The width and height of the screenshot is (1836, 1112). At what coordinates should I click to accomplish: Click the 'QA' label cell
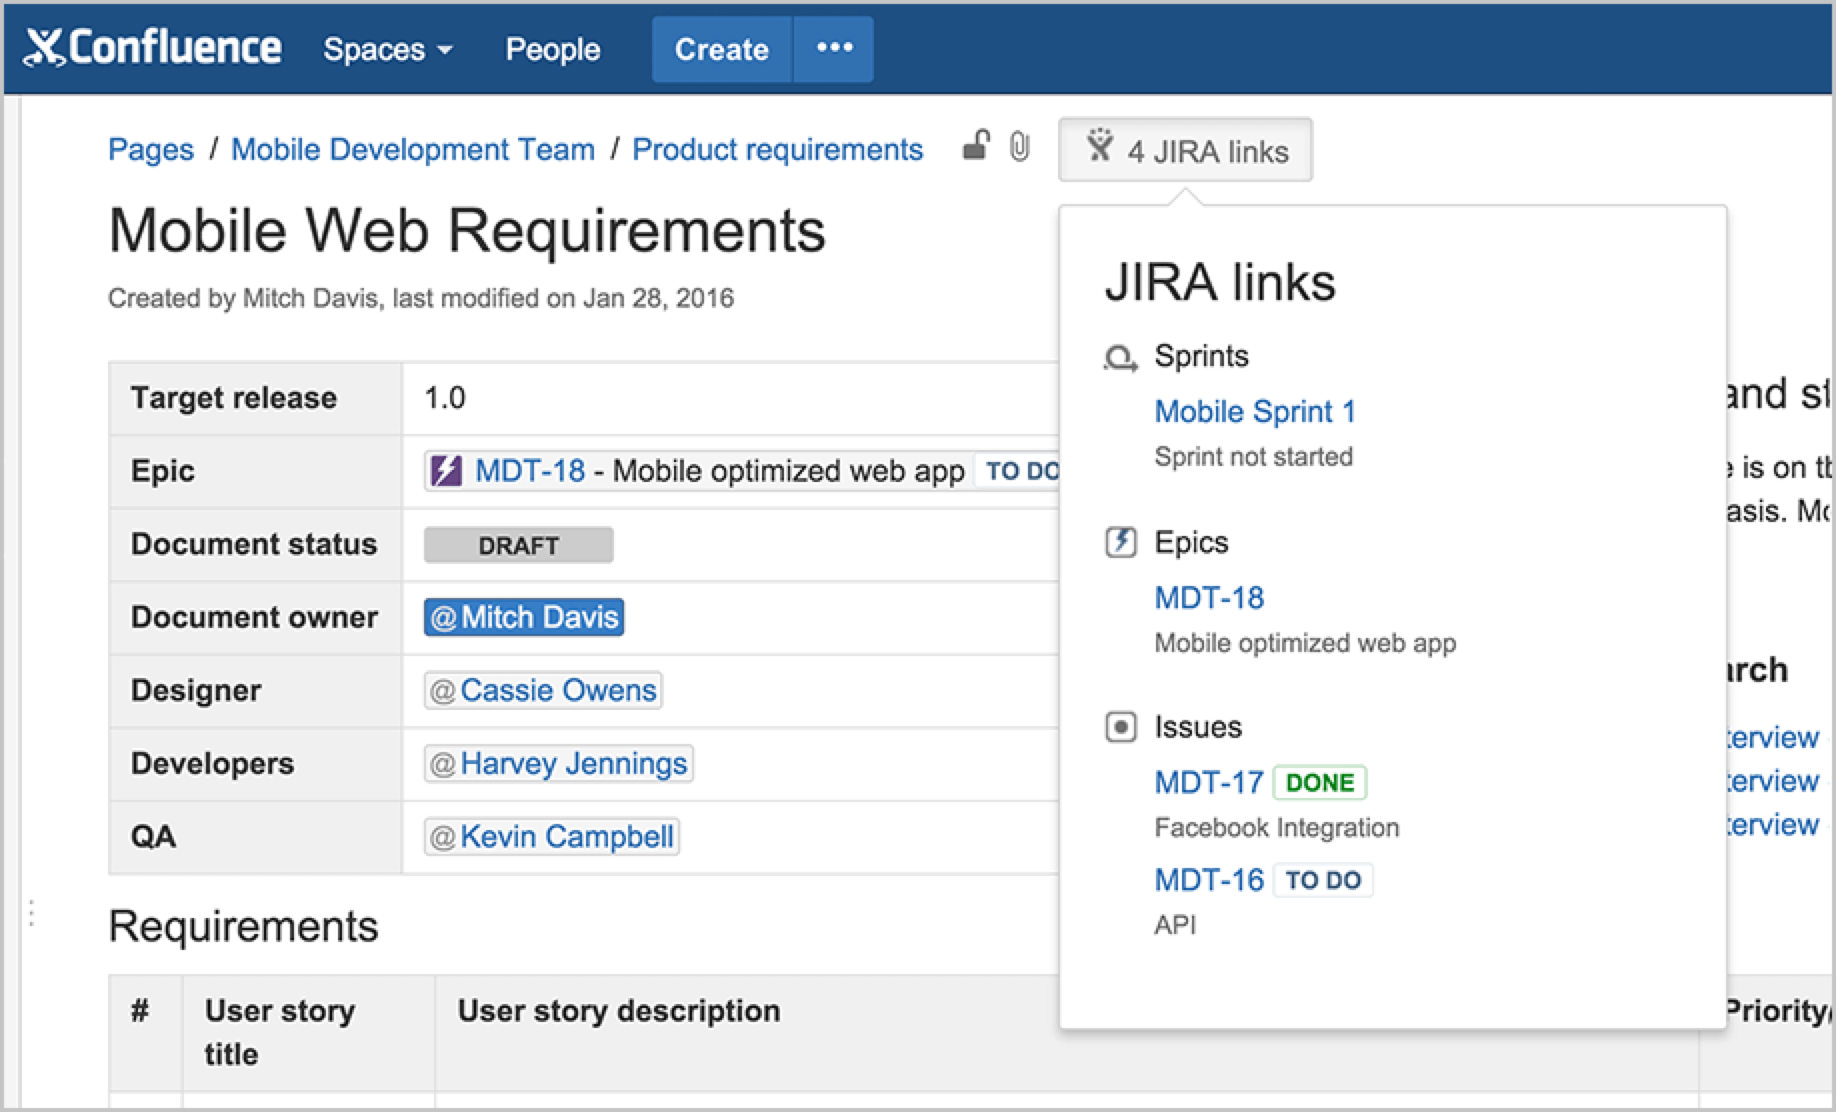[255, 836]
